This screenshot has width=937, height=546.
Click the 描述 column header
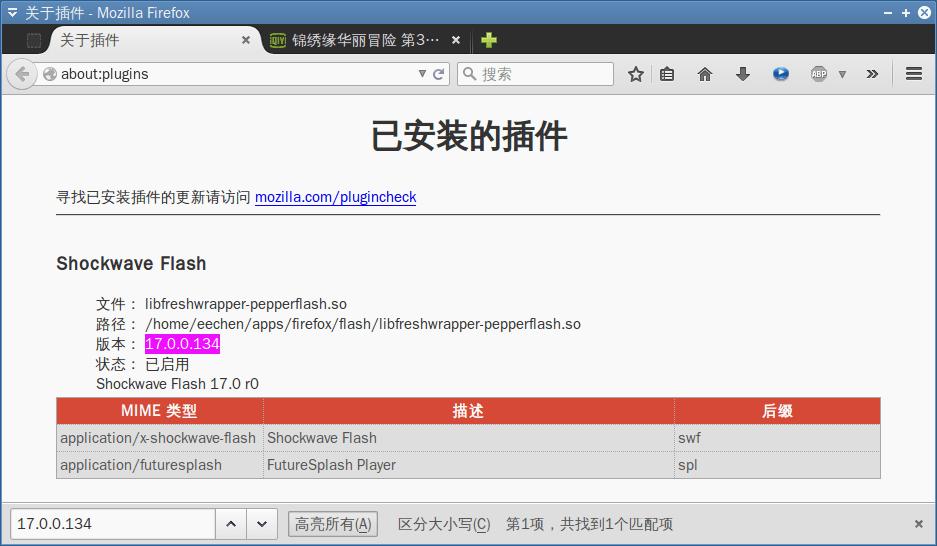click(x=468, y=411)
